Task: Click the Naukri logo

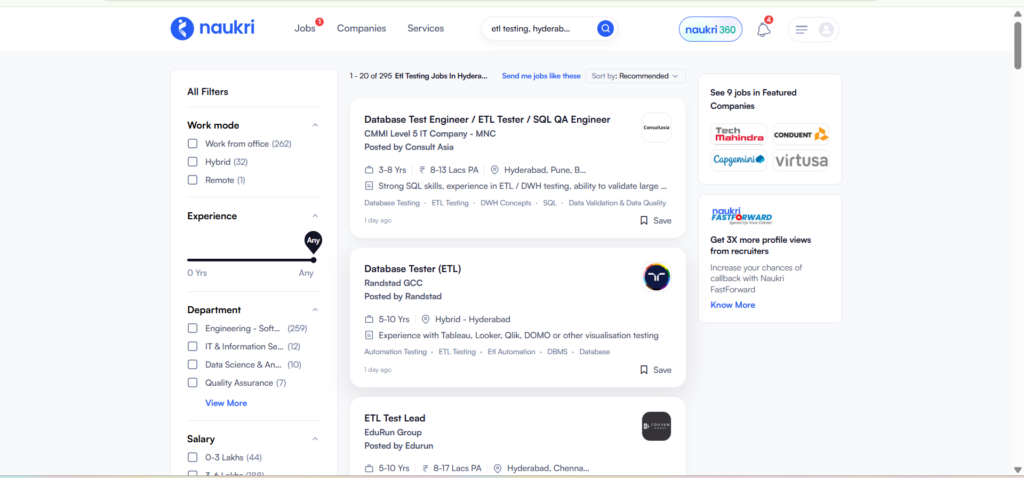Action: (x=212, y=28)
